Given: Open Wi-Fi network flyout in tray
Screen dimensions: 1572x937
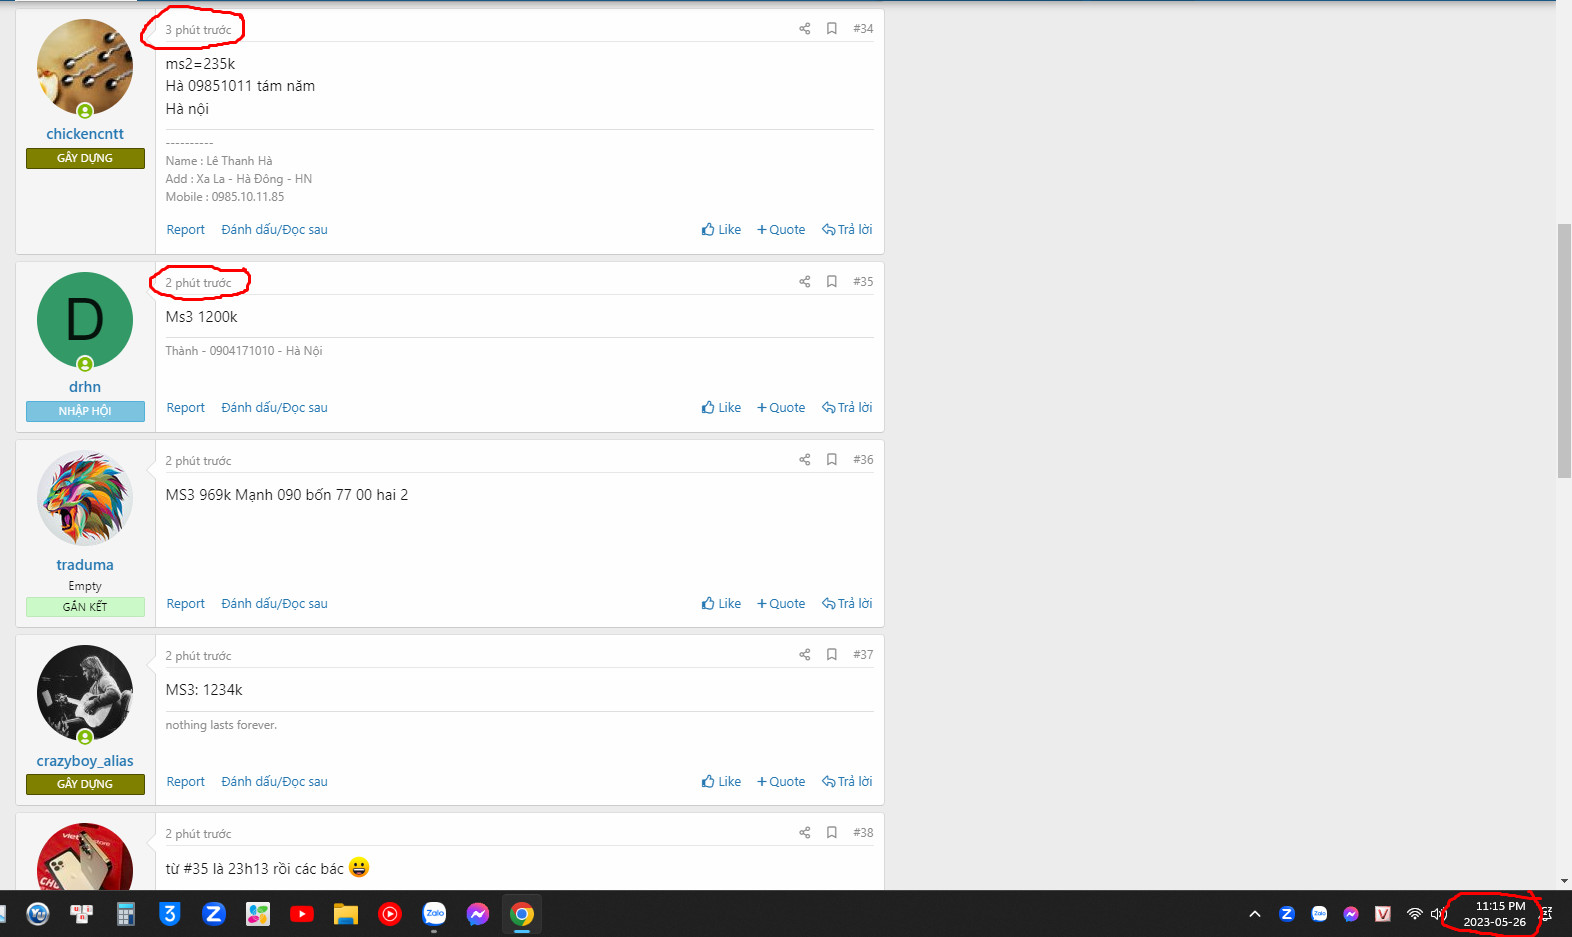Looking at the screenshot, I should pyautogui.click(x=1414, y=914).
